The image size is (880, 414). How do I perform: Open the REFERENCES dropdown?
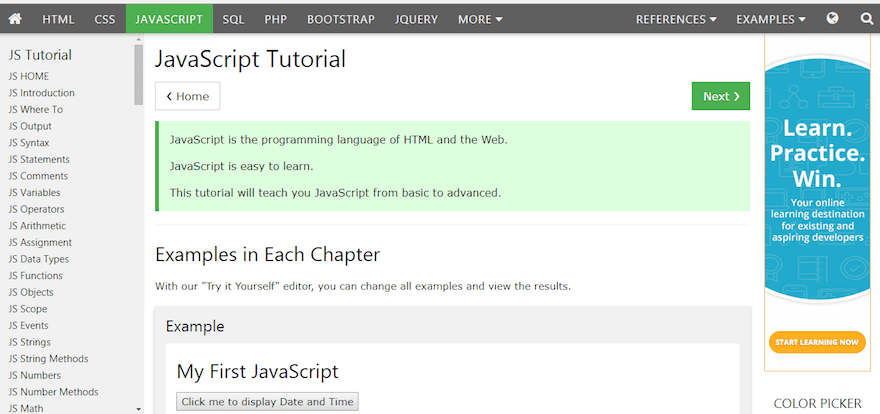tap(676, 18)
